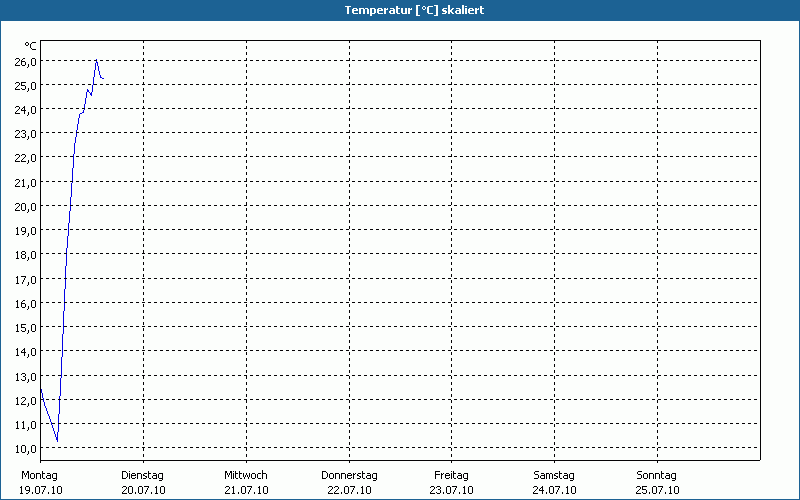Image resolution: width=800 pixels, height=500 pixels.
Task: Click the 11,0 axis value
Action: 26,424
